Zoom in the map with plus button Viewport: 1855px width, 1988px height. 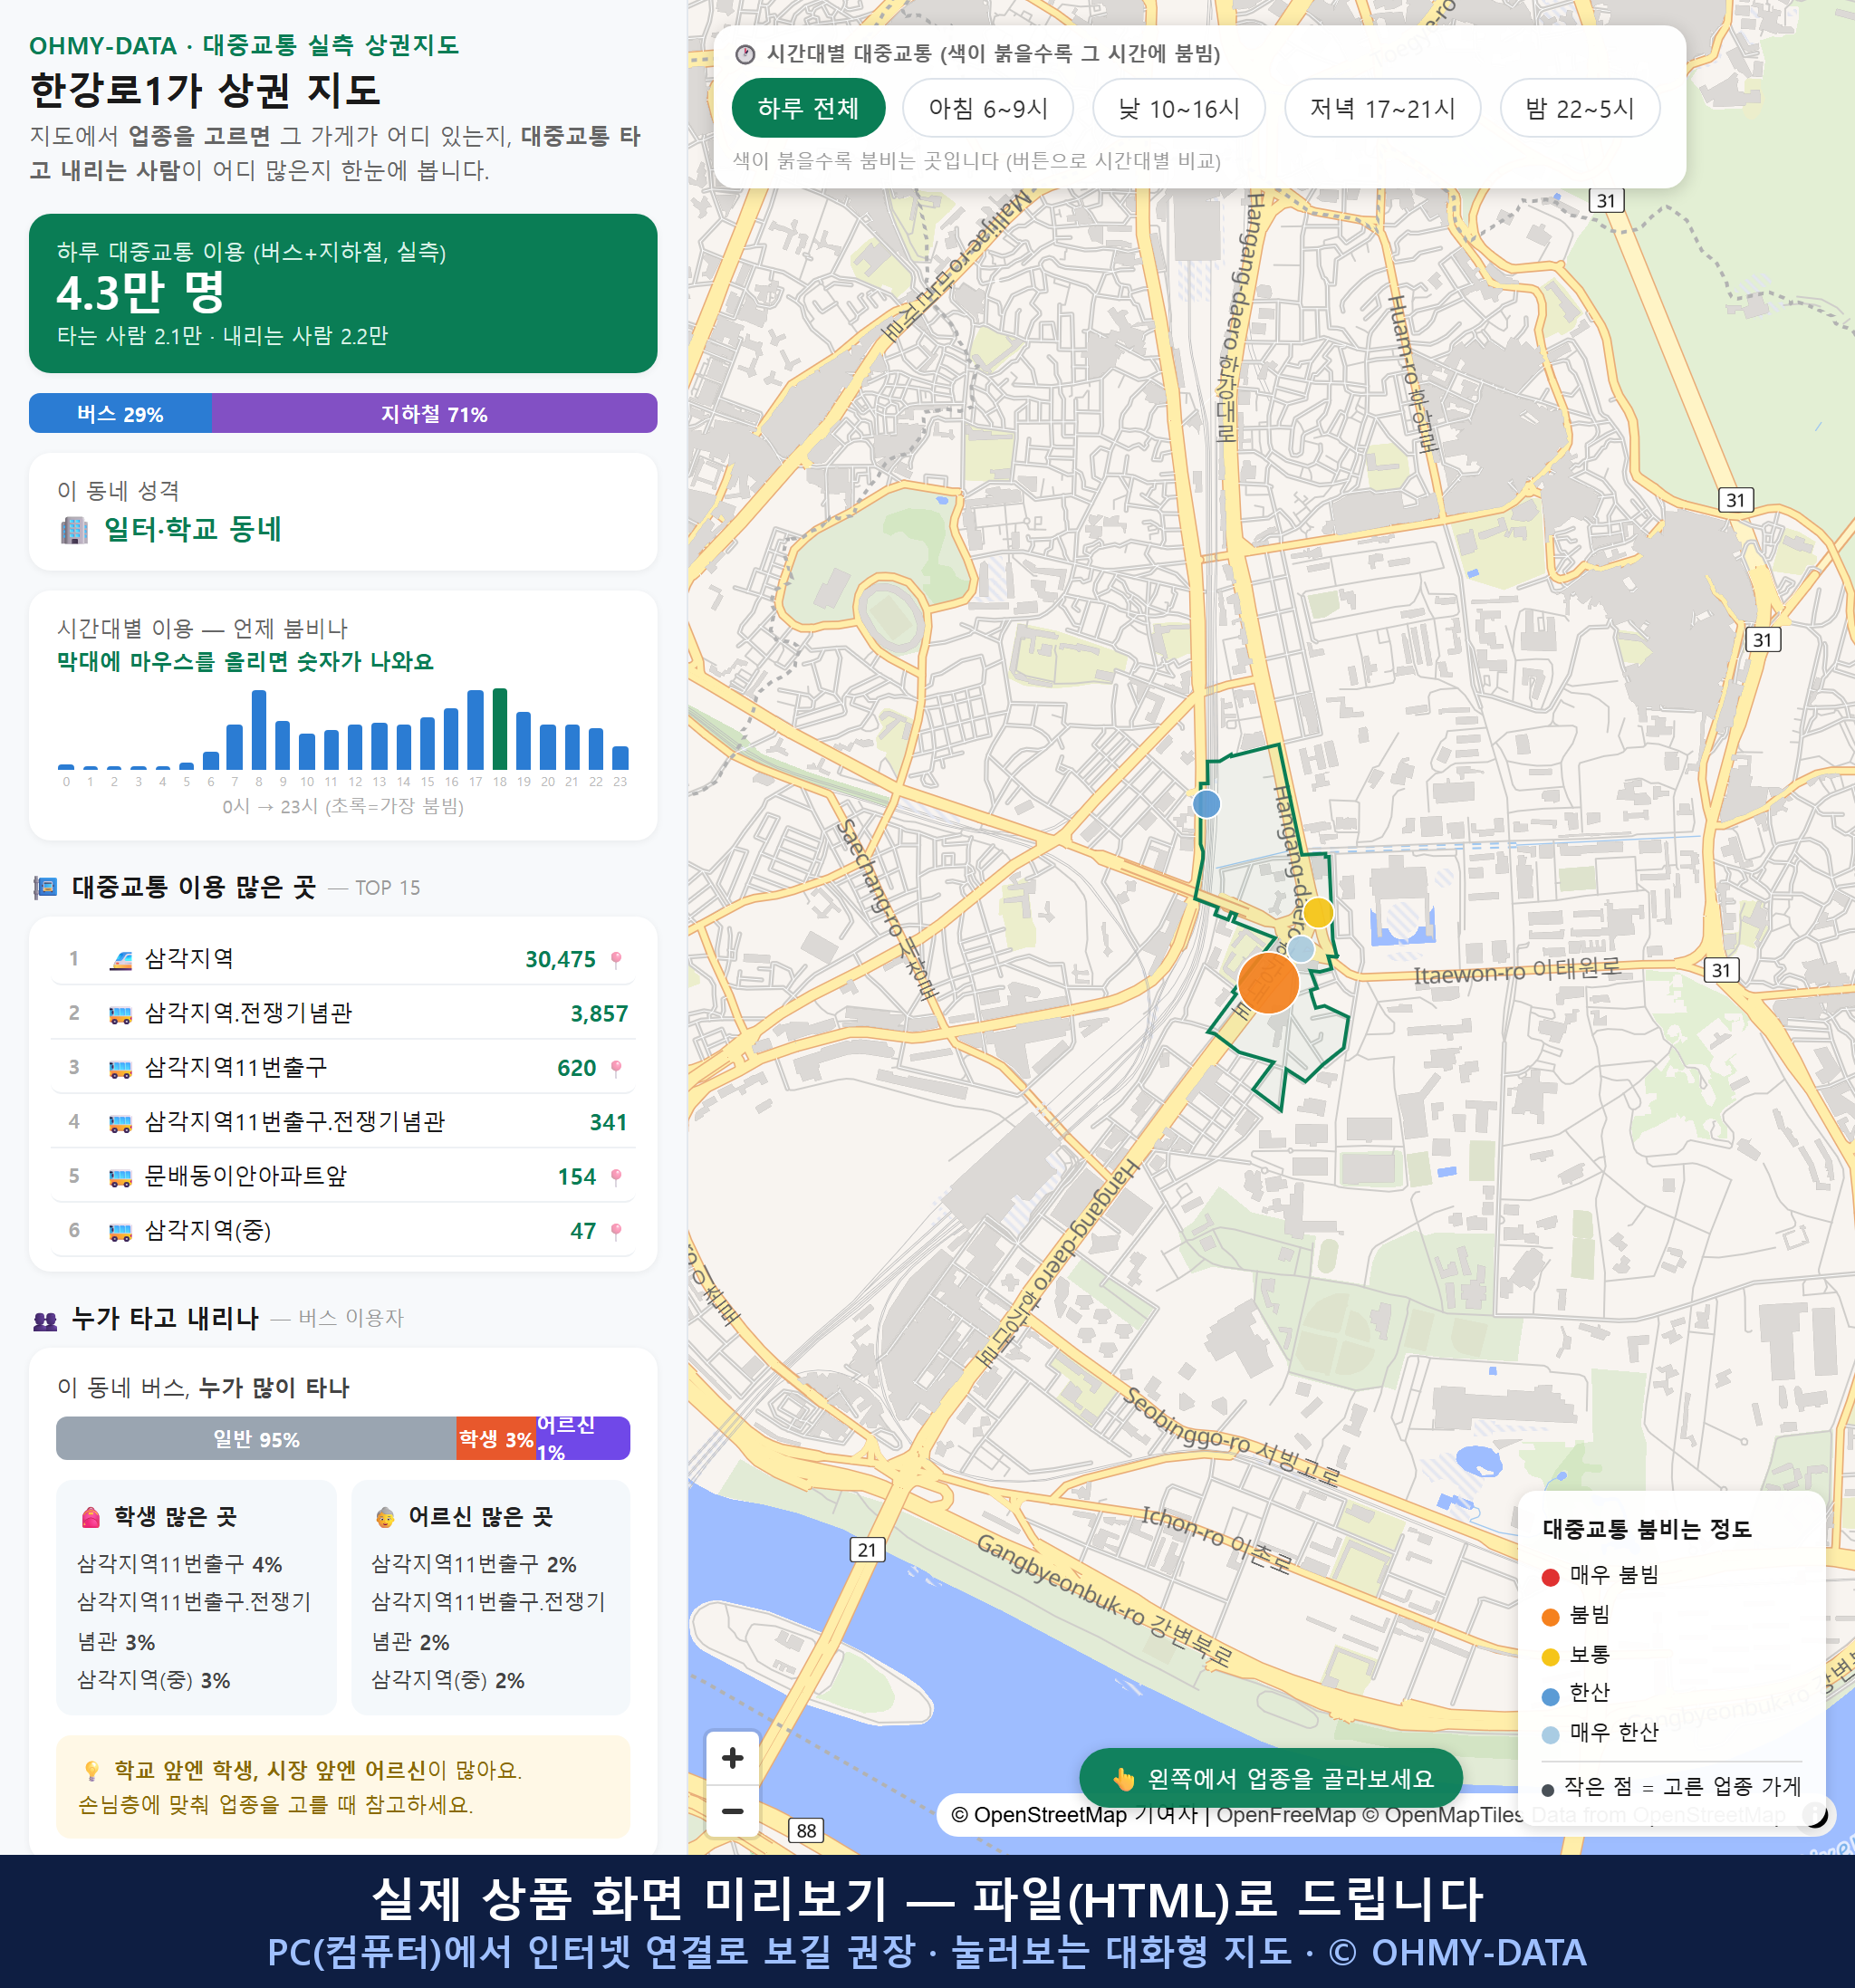point(732,1758)
